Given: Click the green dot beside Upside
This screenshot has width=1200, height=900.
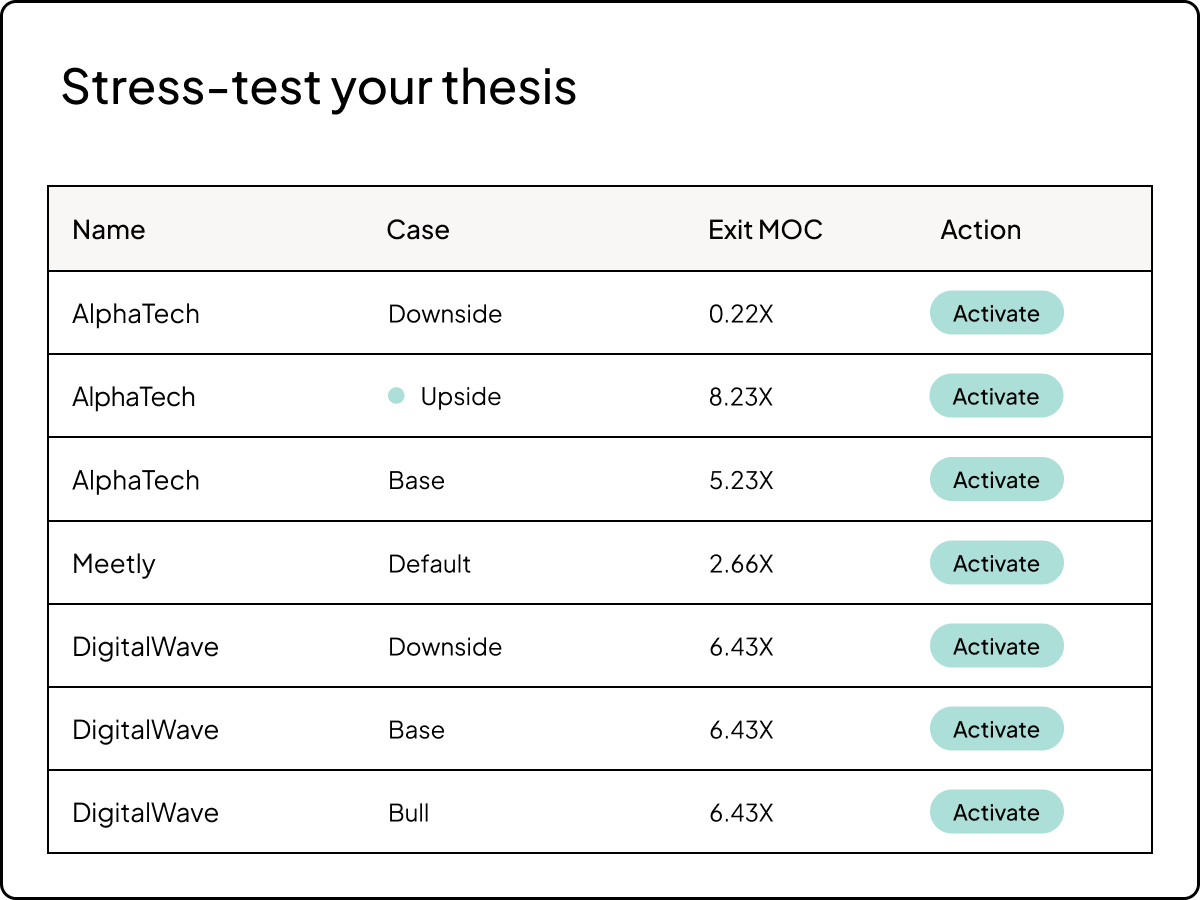Looking at the screenshot, I should click(396, 396).
